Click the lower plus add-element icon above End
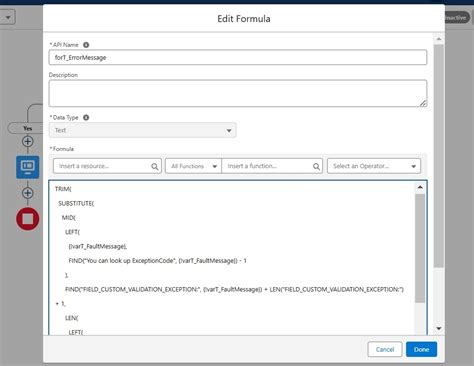 28,193
